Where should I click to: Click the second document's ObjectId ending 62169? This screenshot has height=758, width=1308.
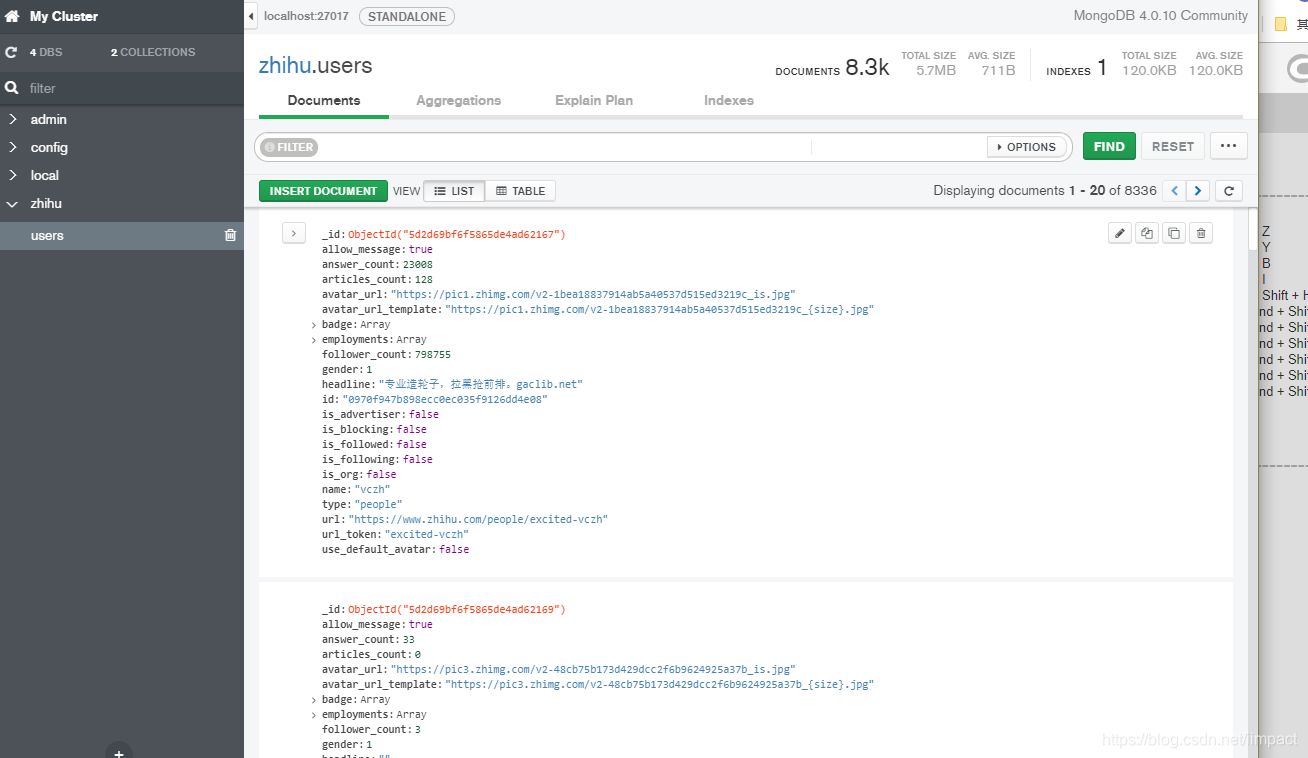coord(457,610)
